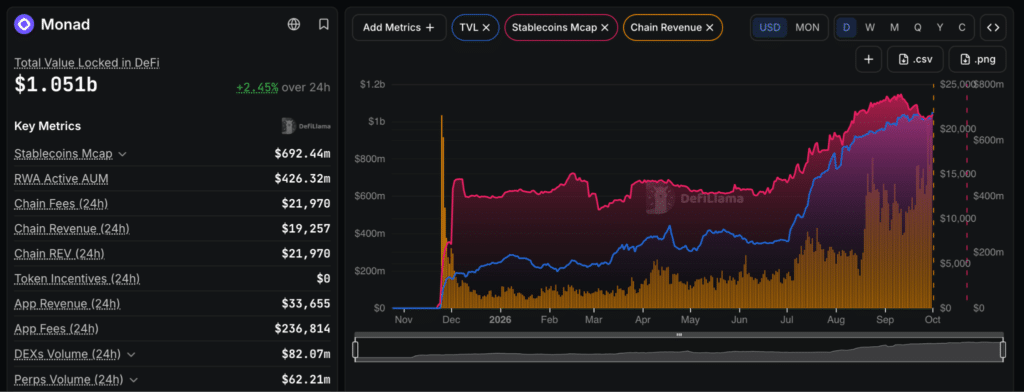
Task: Click the Token Incentives (24h) label
Action: (x=77, y=279)
